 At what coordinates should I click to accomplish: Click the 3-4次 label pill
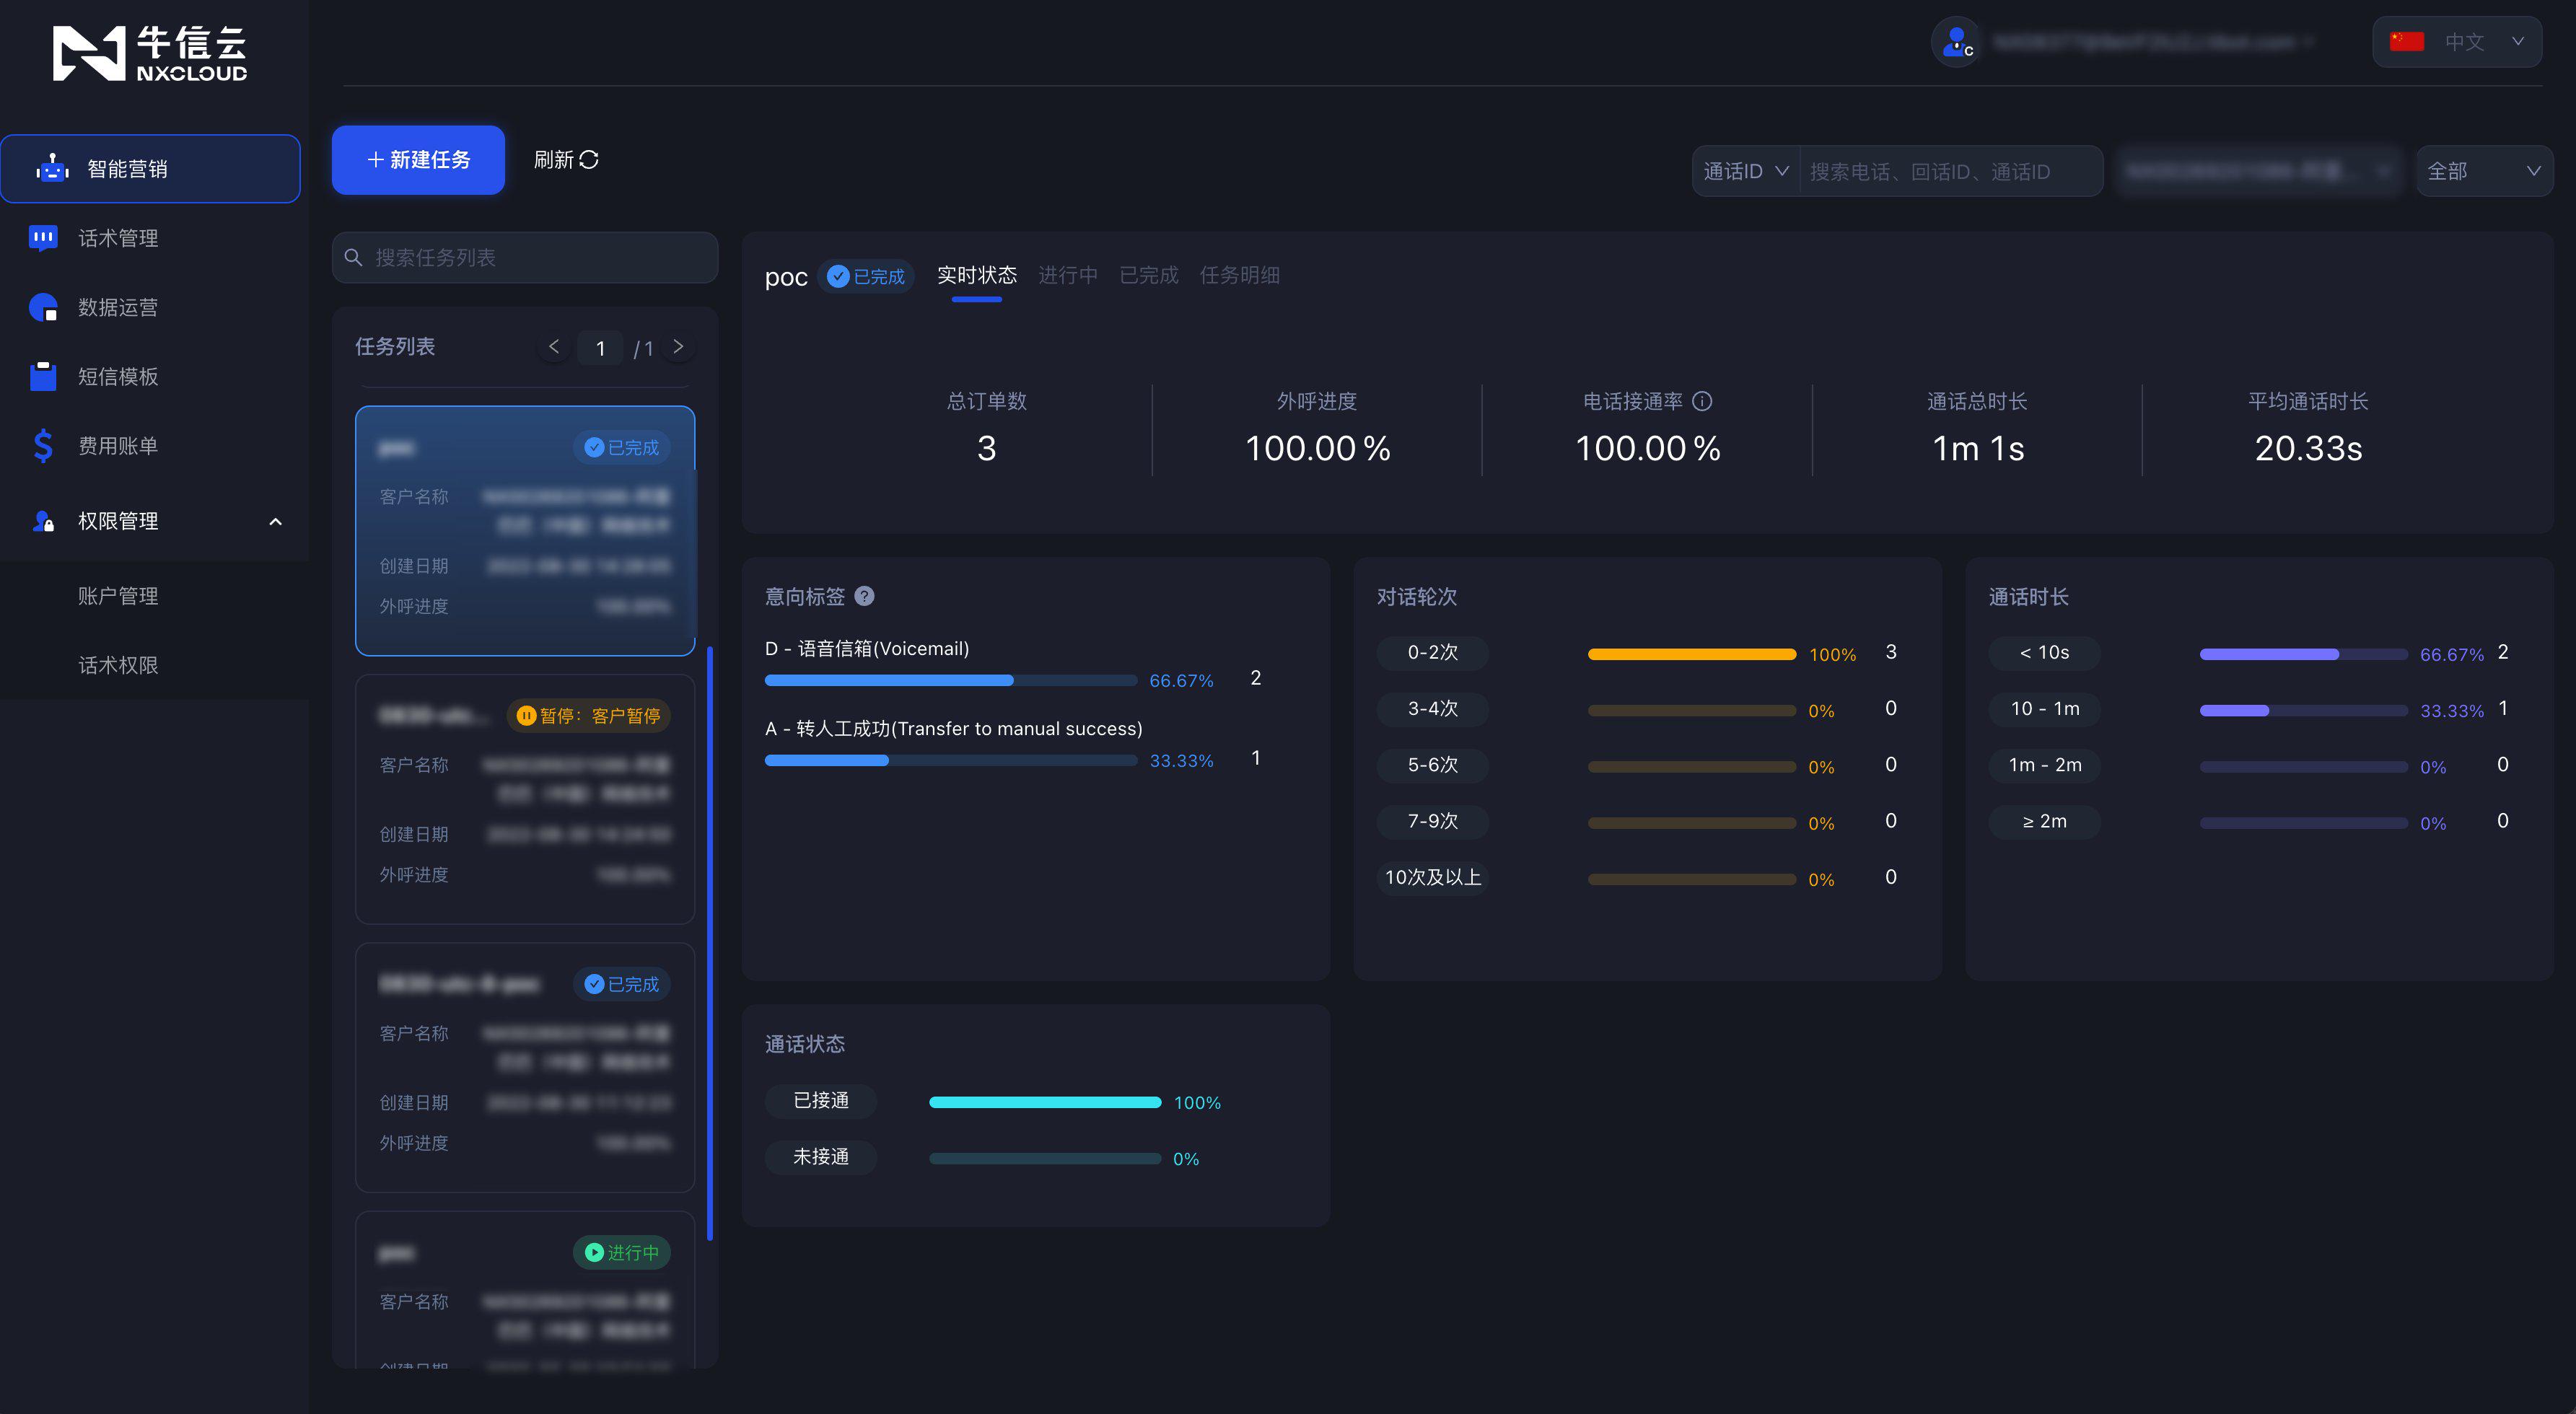click(x=1433, y=708)
